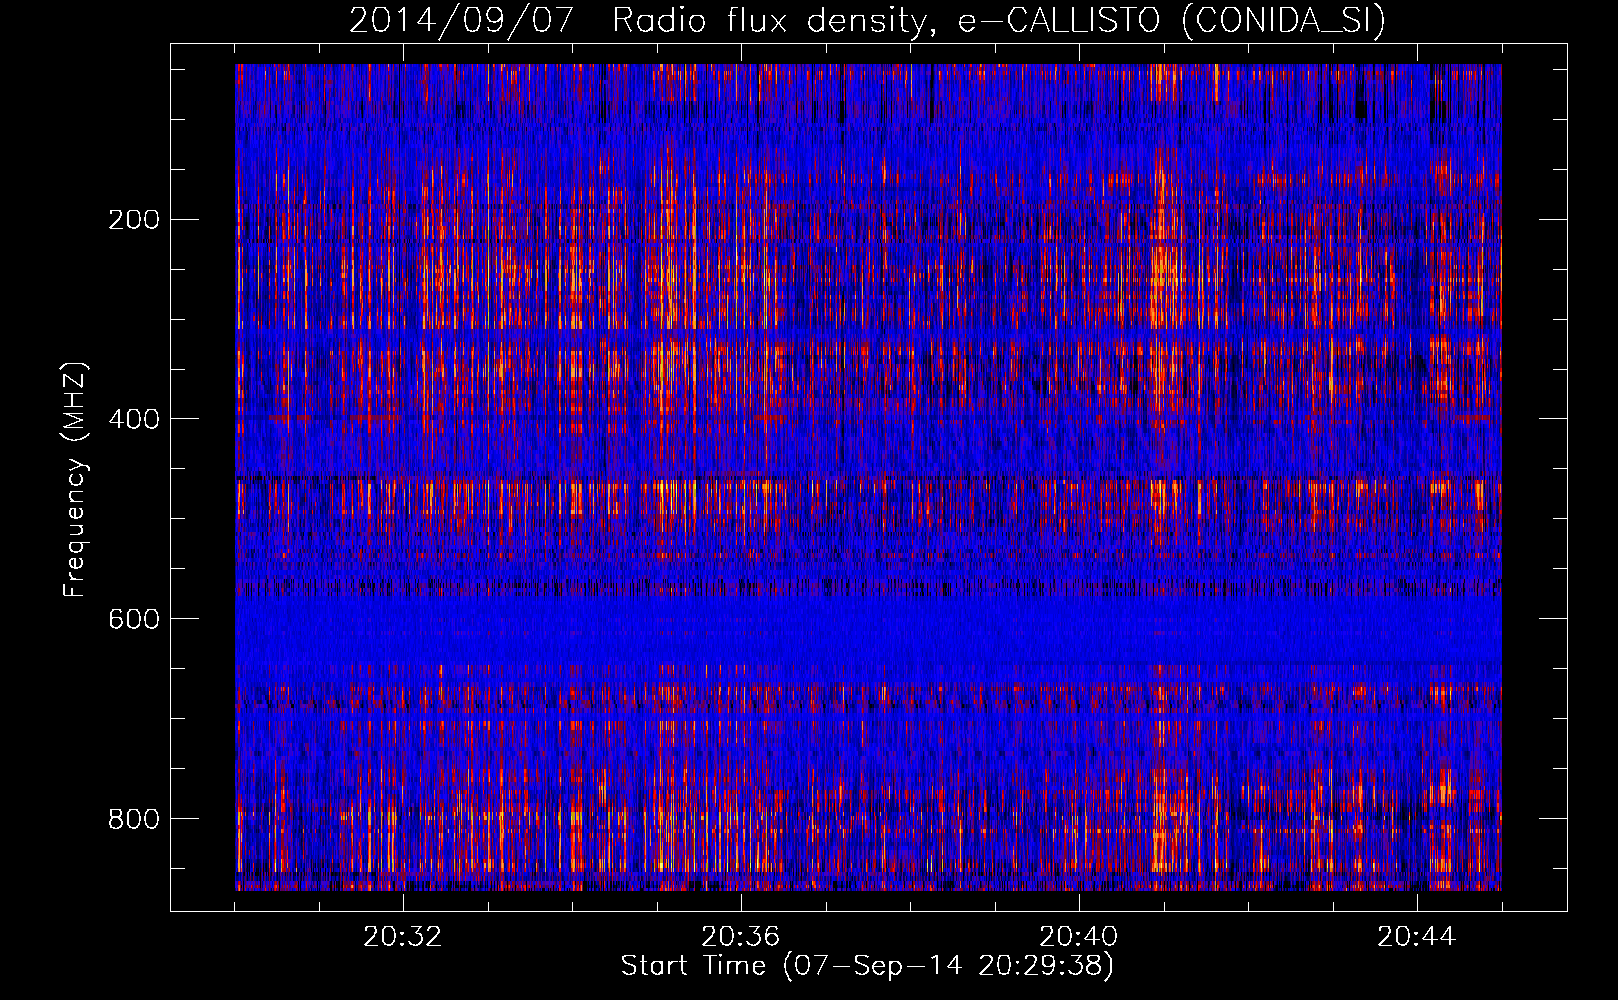Click the '600' frequency tick label
Viewport: 1618px width, 1000px height.
point(134,619)
